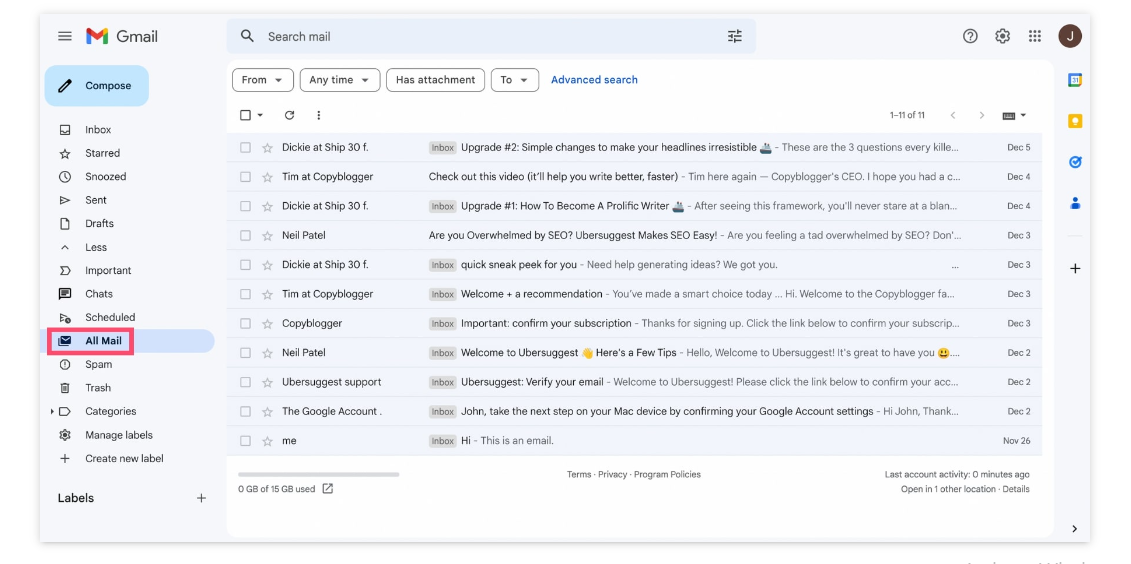Viewport: 1131px width, 564px height.
Task: Open the Inbox folder
Action: click(98, 130)
